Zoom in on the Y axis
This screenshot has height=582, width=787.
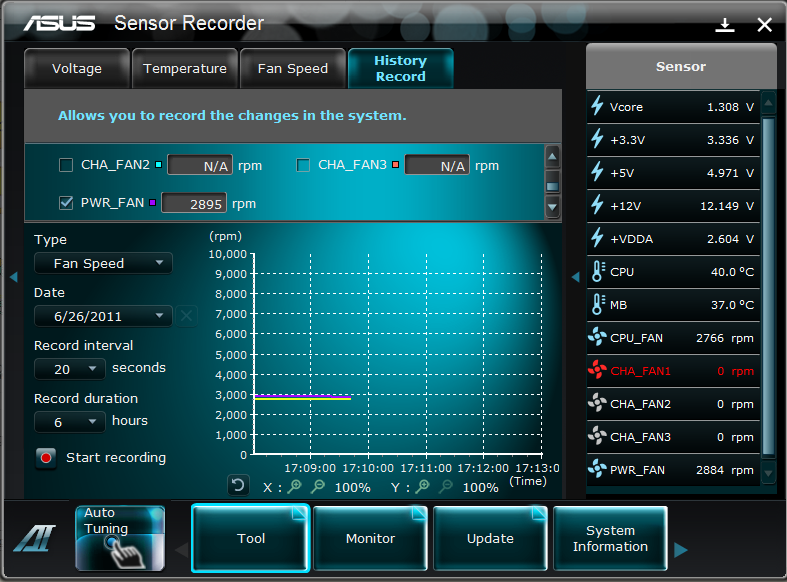(423, 487)
